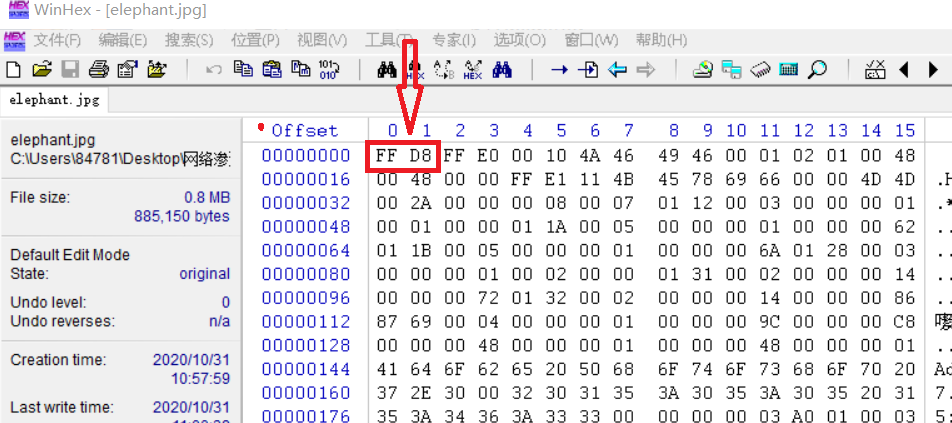The height and width of the screenshot is (423, 952).
Task: Open the 帮助(H) menu
Action: tap(661, 41)
